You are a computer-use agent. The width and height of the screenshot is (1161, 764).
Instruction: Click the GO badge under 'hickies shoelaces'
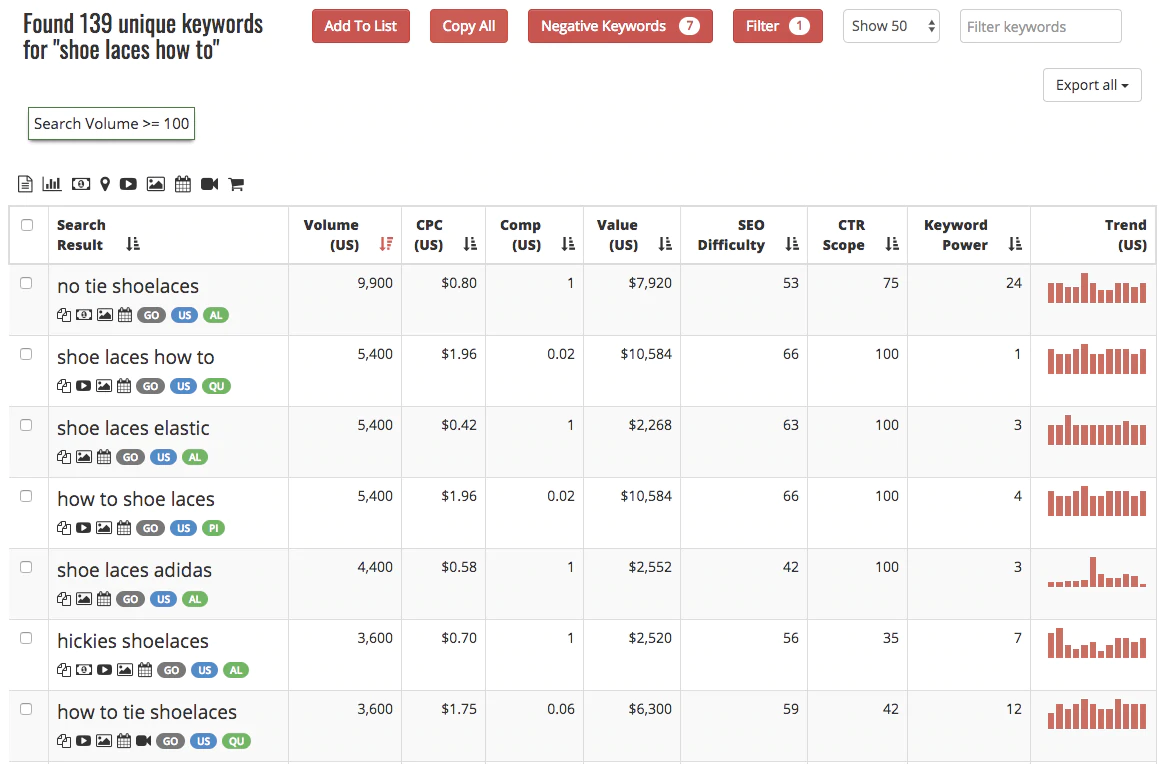[x=172, y=670]
